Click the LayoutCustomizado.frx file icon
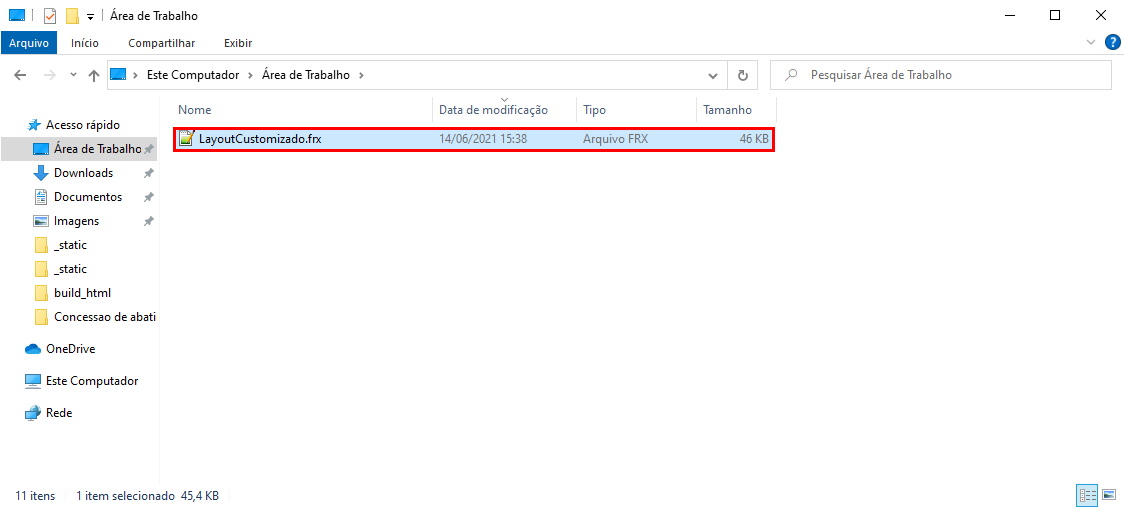The width and height of the screenshot is (1125, 508). pyautogui.click(x=187, y=139)
